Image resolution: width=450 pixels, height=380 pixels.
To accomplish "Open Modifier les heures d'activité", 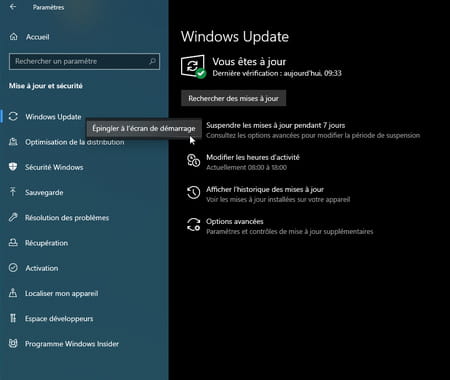I will click(x=253, y=157).
